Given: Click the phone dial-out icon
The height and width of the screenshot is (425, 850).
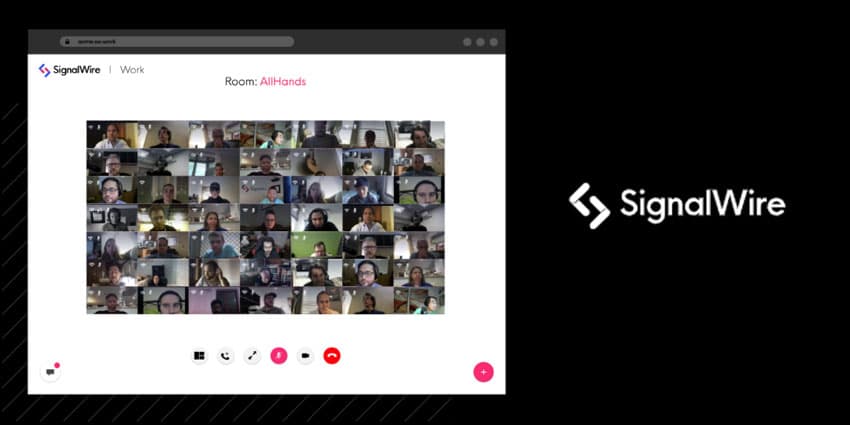Looking at the screenshot, I should [226, 356].
